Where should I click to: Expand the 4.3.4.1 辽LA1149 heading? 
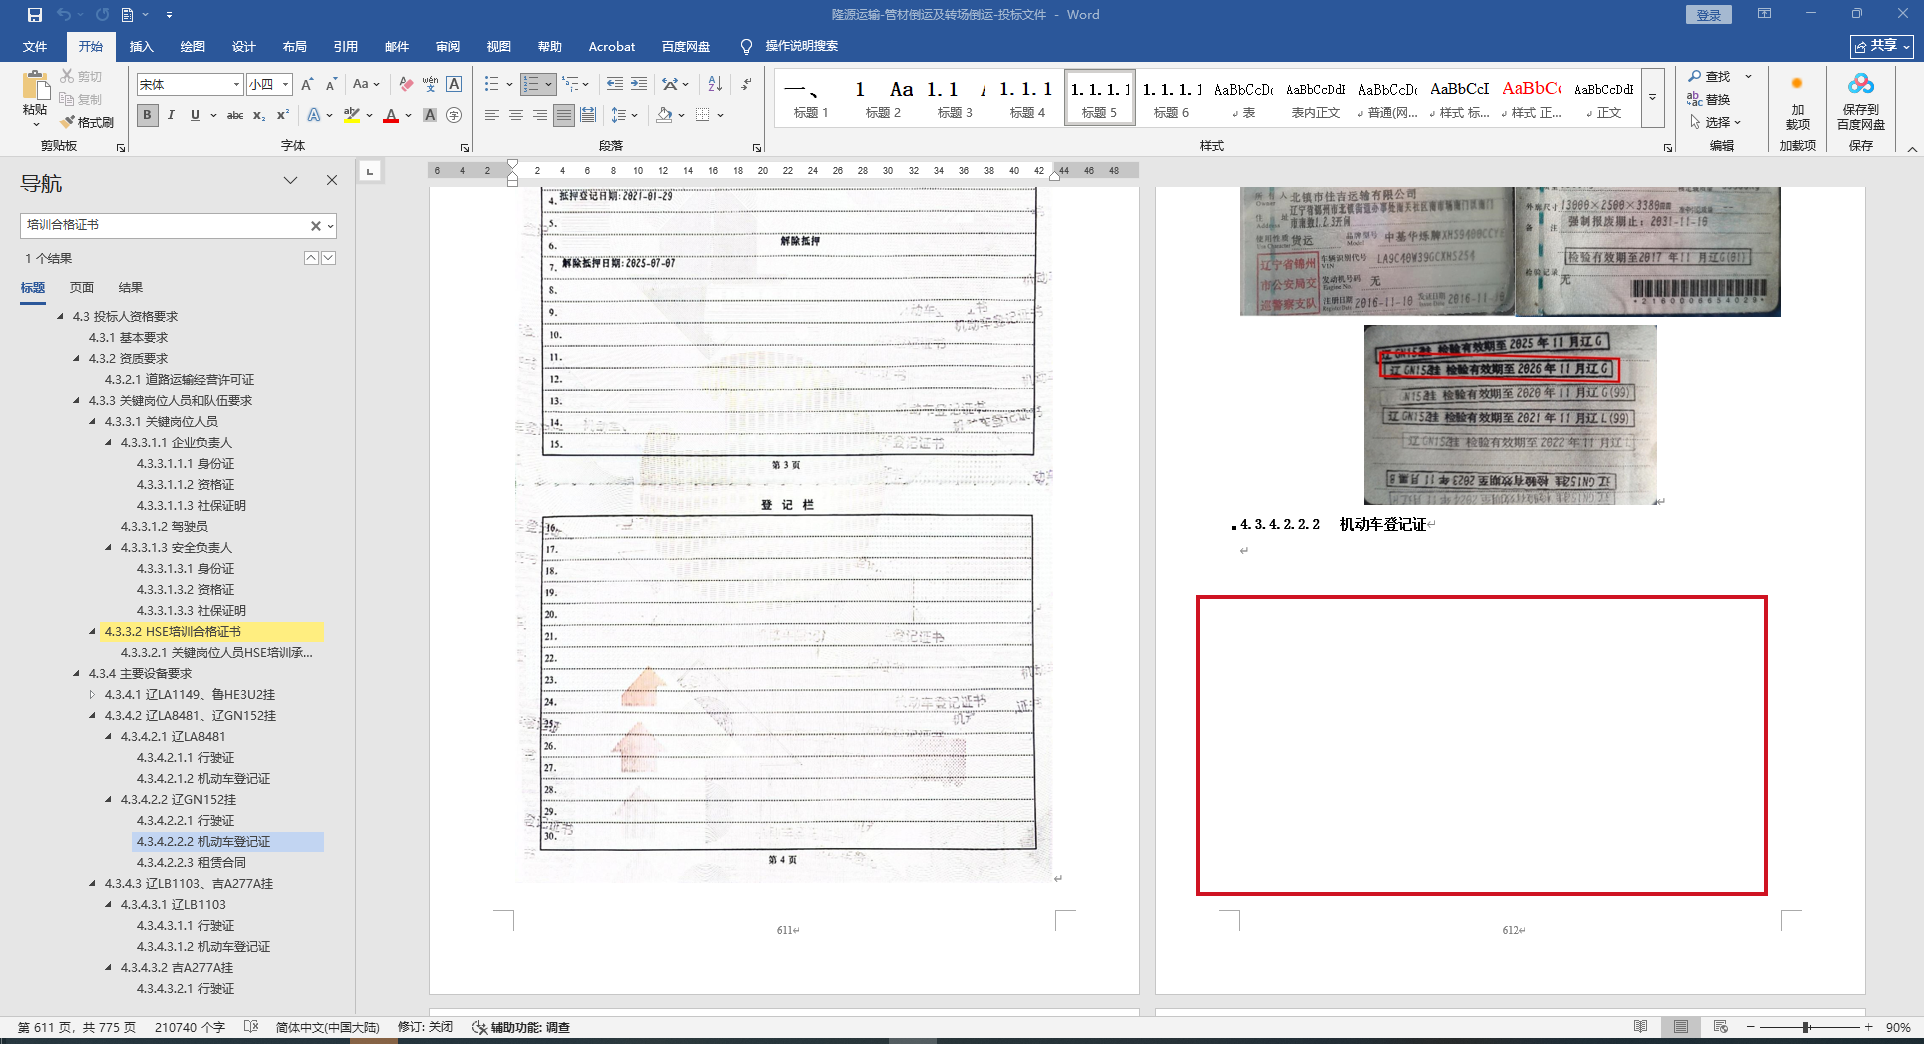pyautogui.click(x=92, y=695)
